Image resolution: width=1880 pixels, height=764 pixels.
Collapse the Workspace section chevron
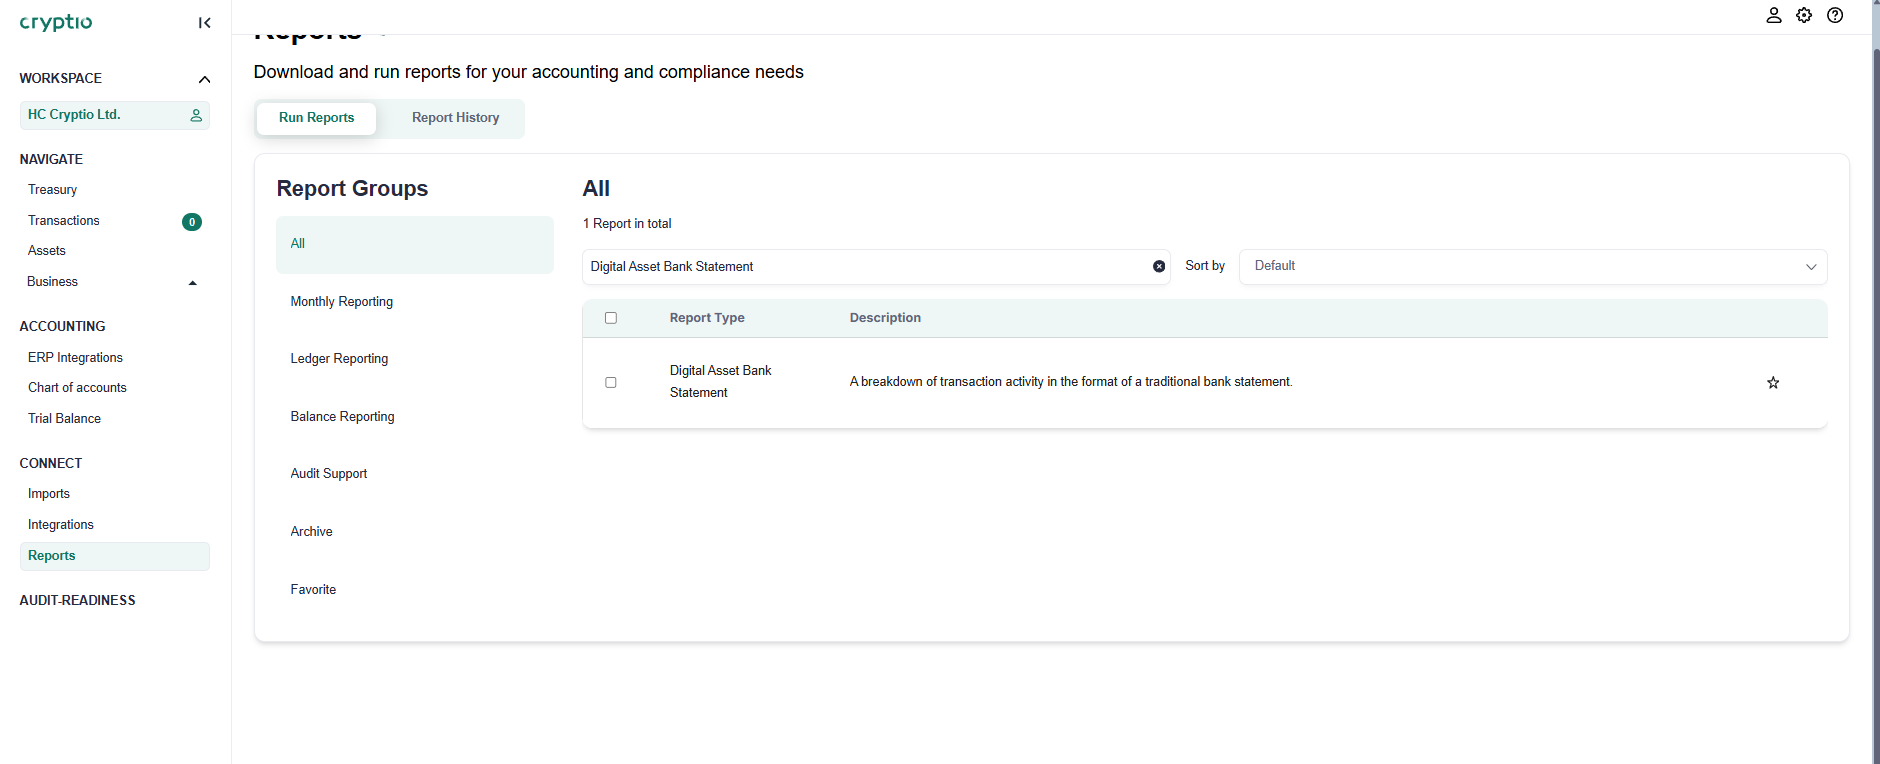tap(204, 79)
